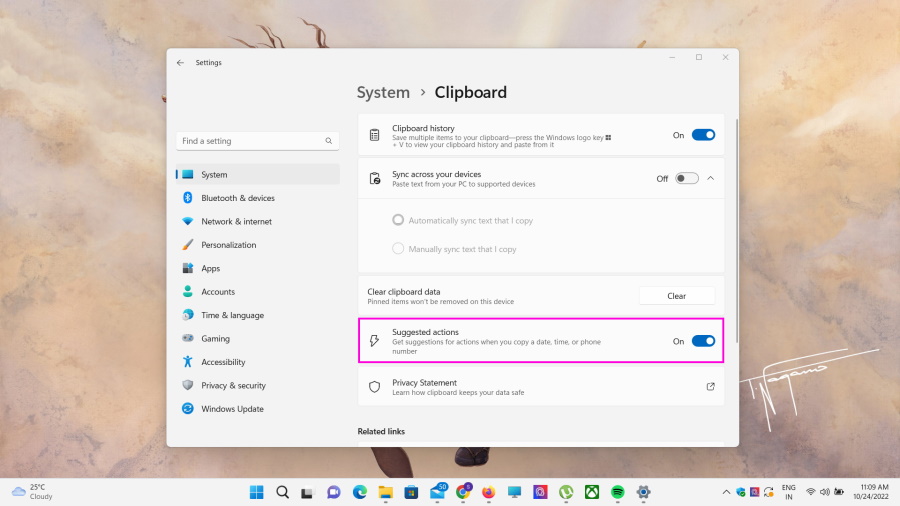Click the Clipboard page title
The height and width of the screenshot is (506, 900).
coord(471,92)
